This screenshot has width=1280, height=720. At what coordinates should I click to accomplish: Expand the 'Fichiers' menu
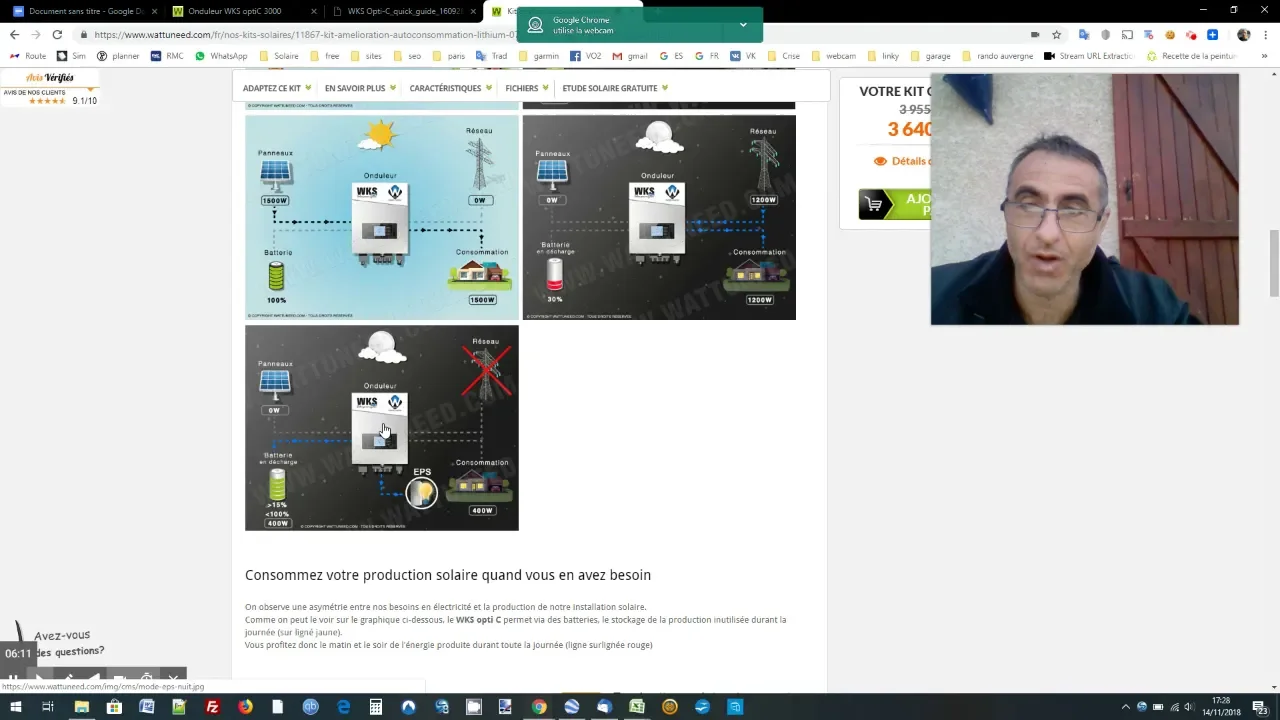pos(527,88)
